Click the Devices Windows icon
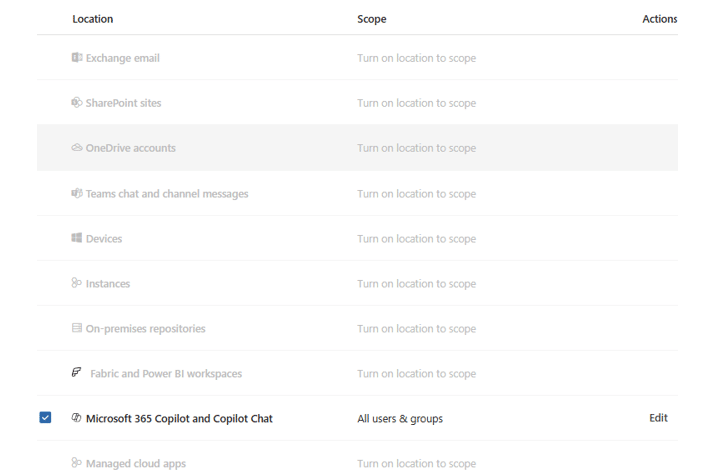This screenshot has width=717, height=475. pyautogui.click(x=77, y=238)
